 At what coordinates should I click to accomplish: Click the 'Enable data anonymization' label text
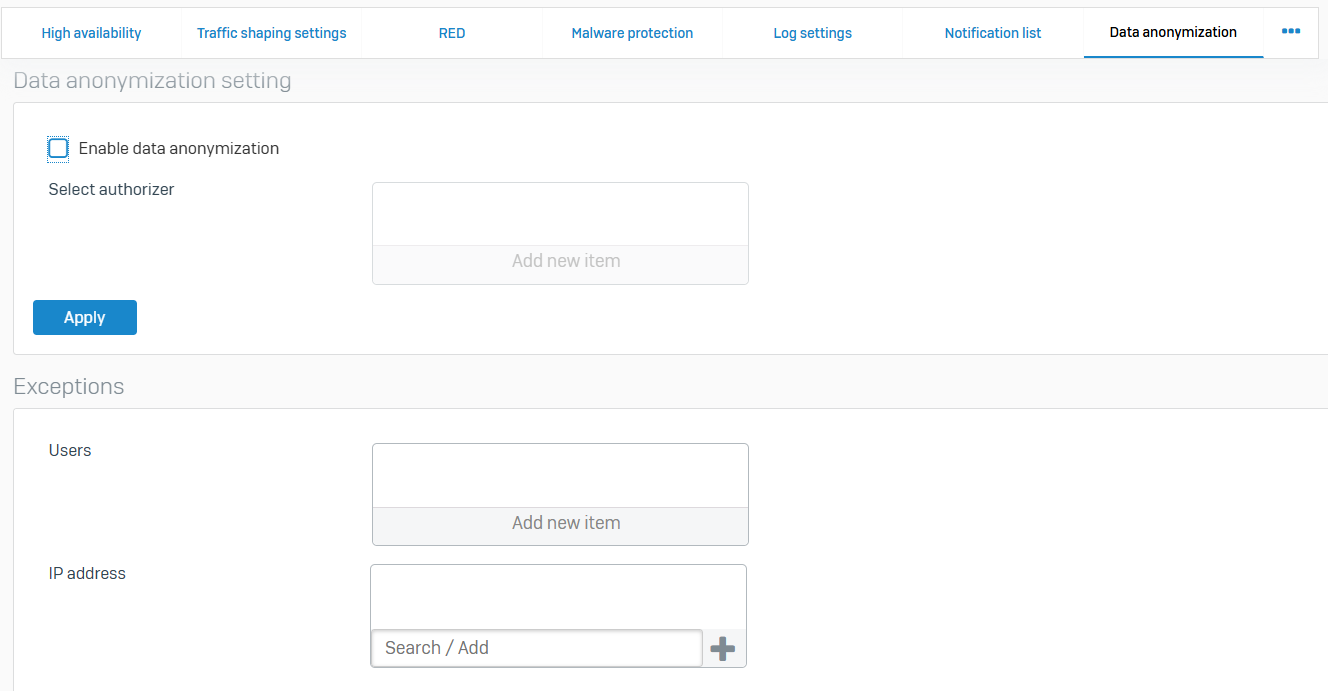tap(178, 149)
